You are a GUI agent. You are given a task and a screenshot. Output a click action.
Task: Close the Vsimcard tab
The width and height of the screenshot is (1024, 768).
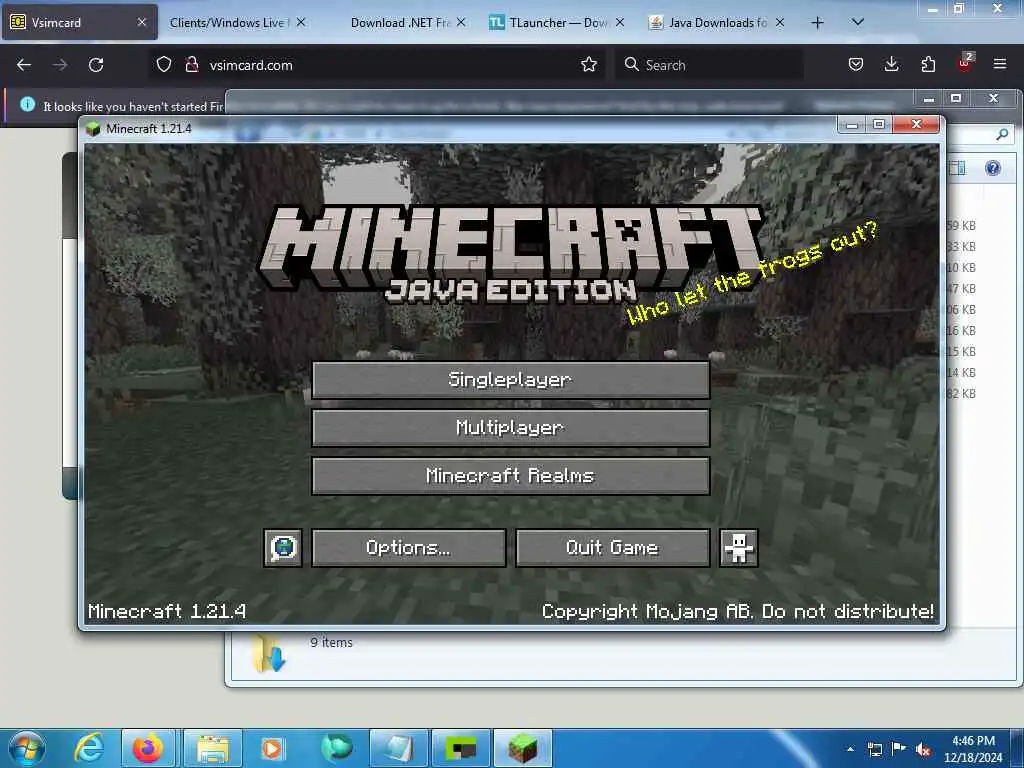(142, 22)
